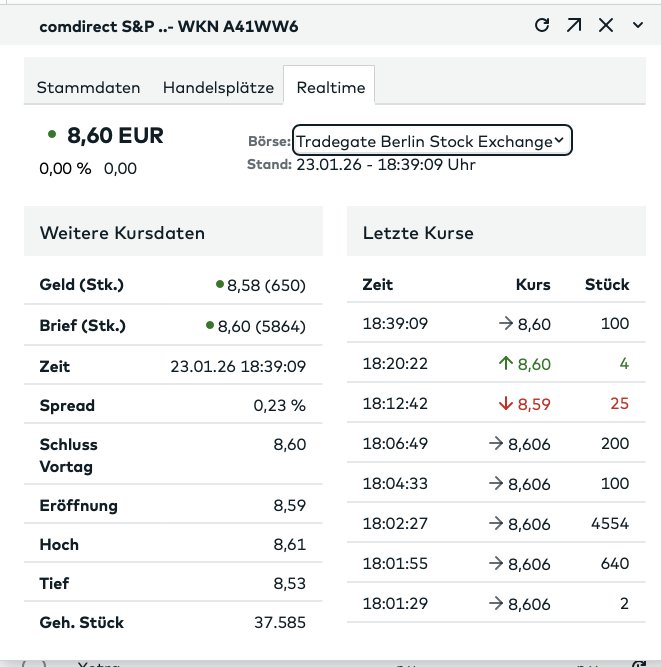Click the sideways arrow in the 18:39:09 row
The height and width of the screenshot is (667, 661).
pos(506,324)
